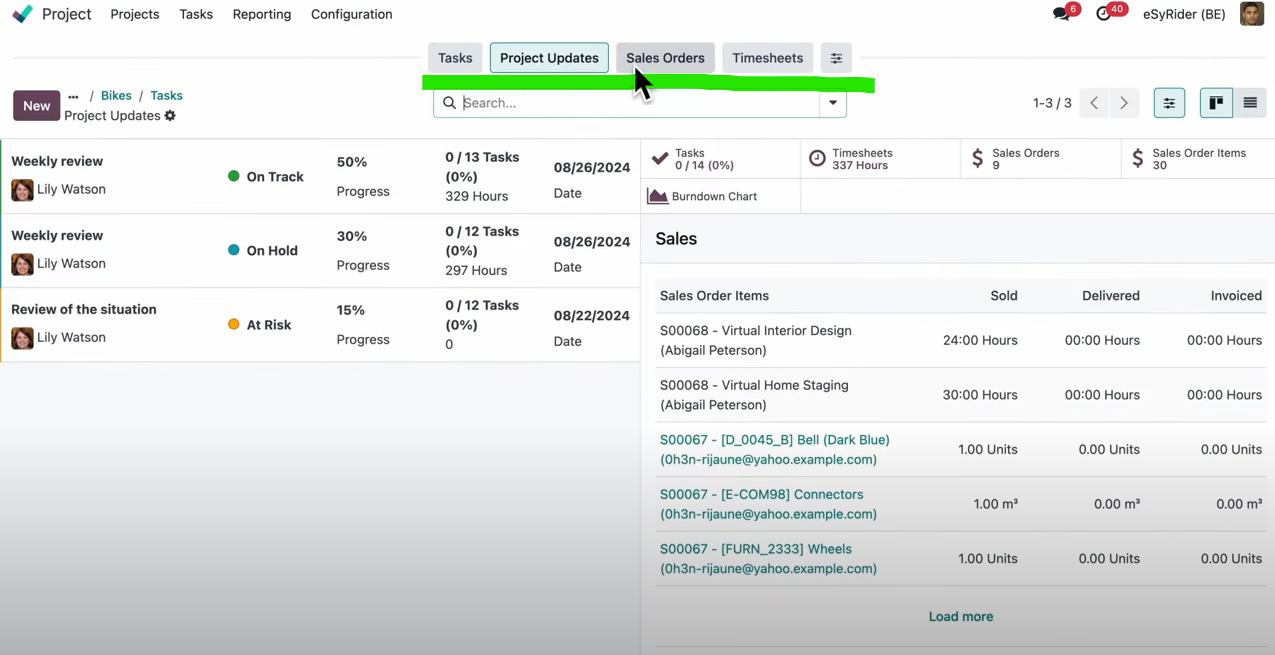Open the On Hold status selector

[x=264, y=250]
